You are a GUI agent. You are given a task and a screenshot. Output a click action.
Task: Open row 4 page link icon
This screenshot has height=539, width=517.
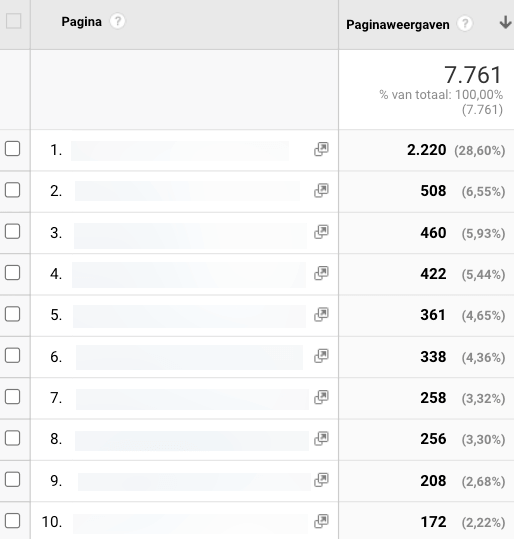click(321, 273)
